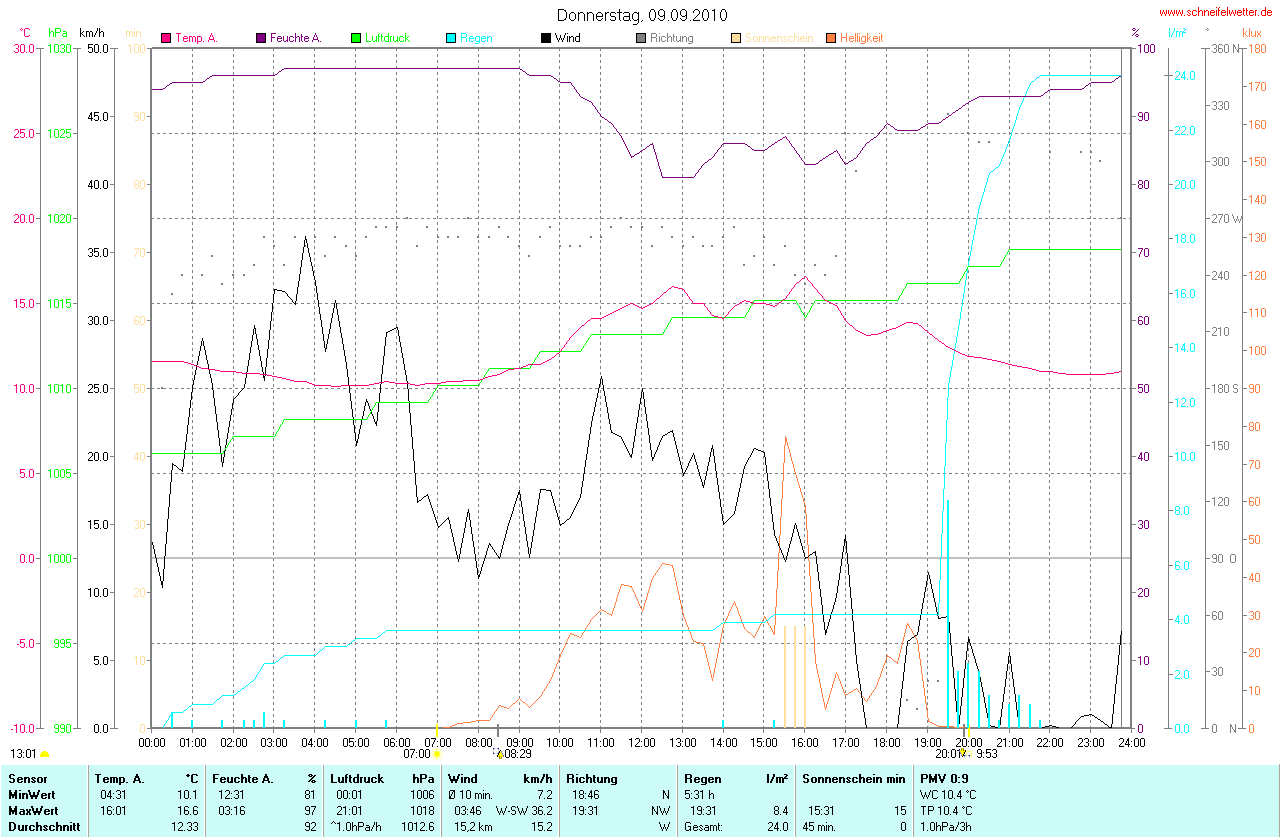This screenshot has width=1280, height=837.
Task: Click the Gesamt: rain total label
Action: (705, 826)
